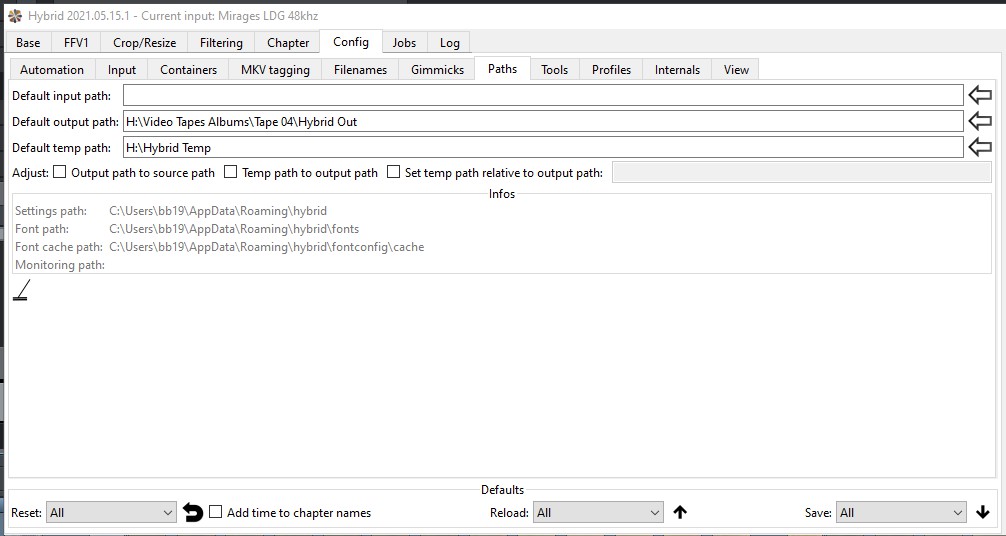This screenshot has width=1006, height=536.
Task: Check Set temp path relative to output path
Action: click(x=394, y=172)
